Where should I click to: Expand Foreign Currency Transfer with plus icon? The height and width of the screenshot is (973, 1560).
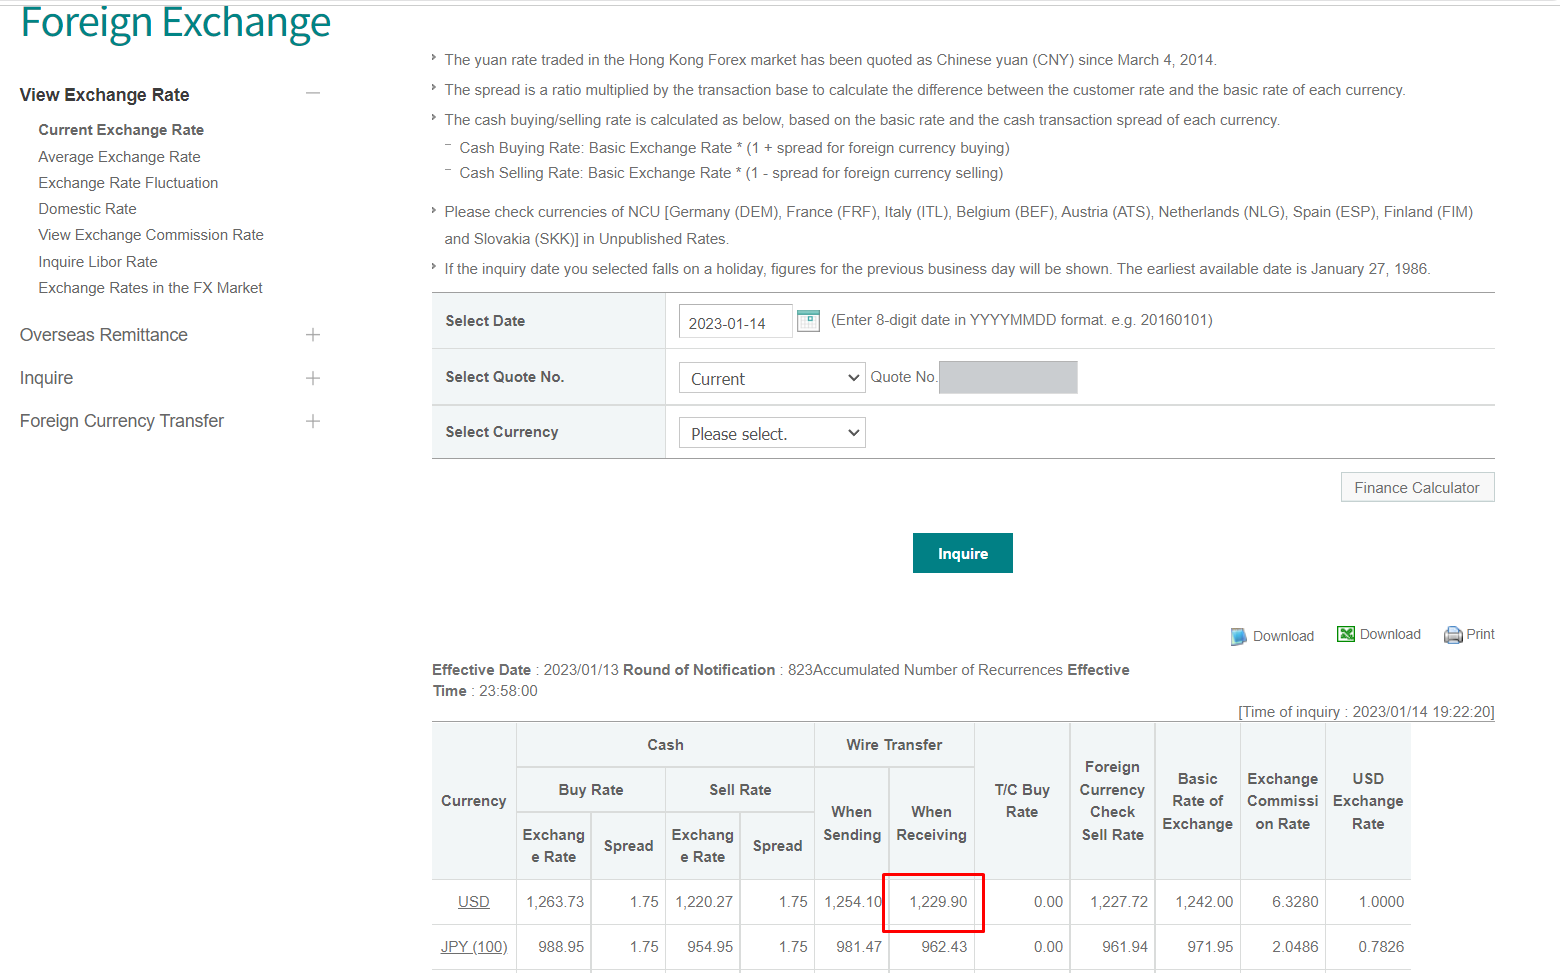click(x=313, y=421)
